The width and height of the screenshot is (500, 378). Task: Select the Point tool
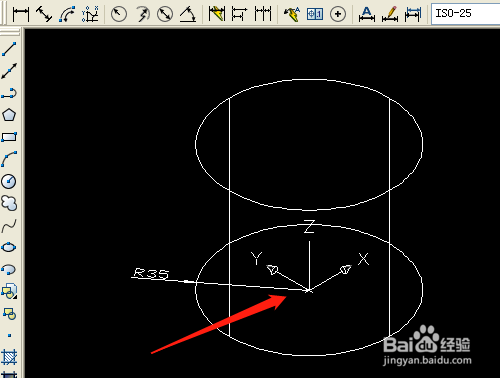pyautogui.click(x=9, y=335)
